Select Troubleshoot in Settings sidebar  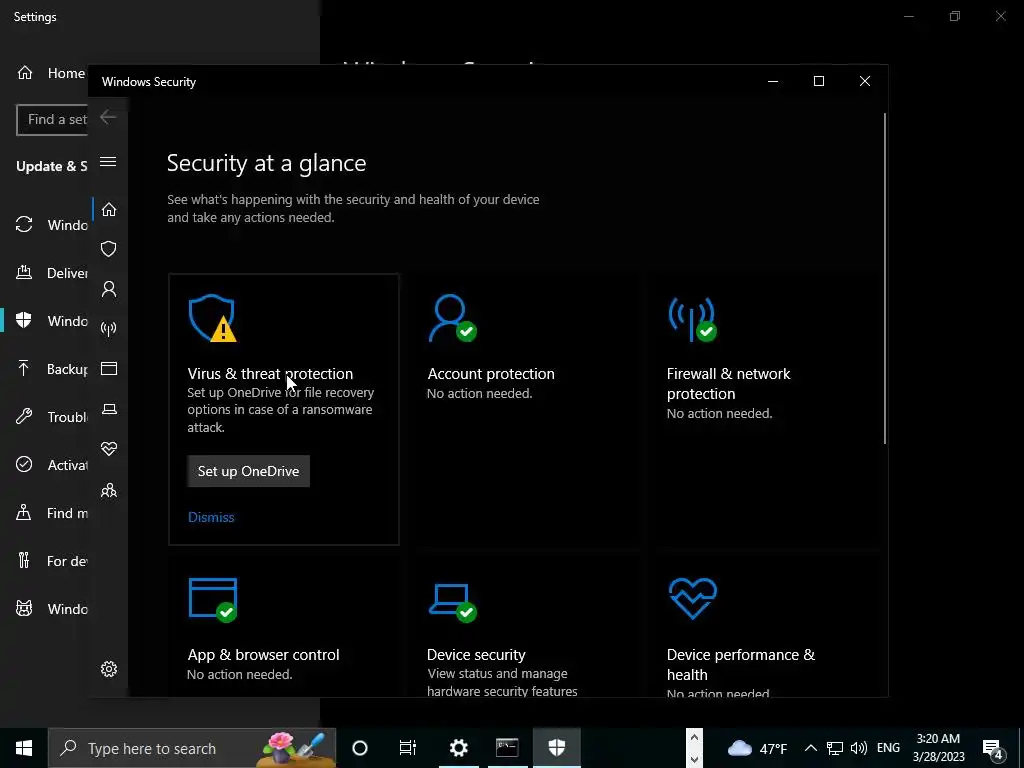click(x=51, y=417)
